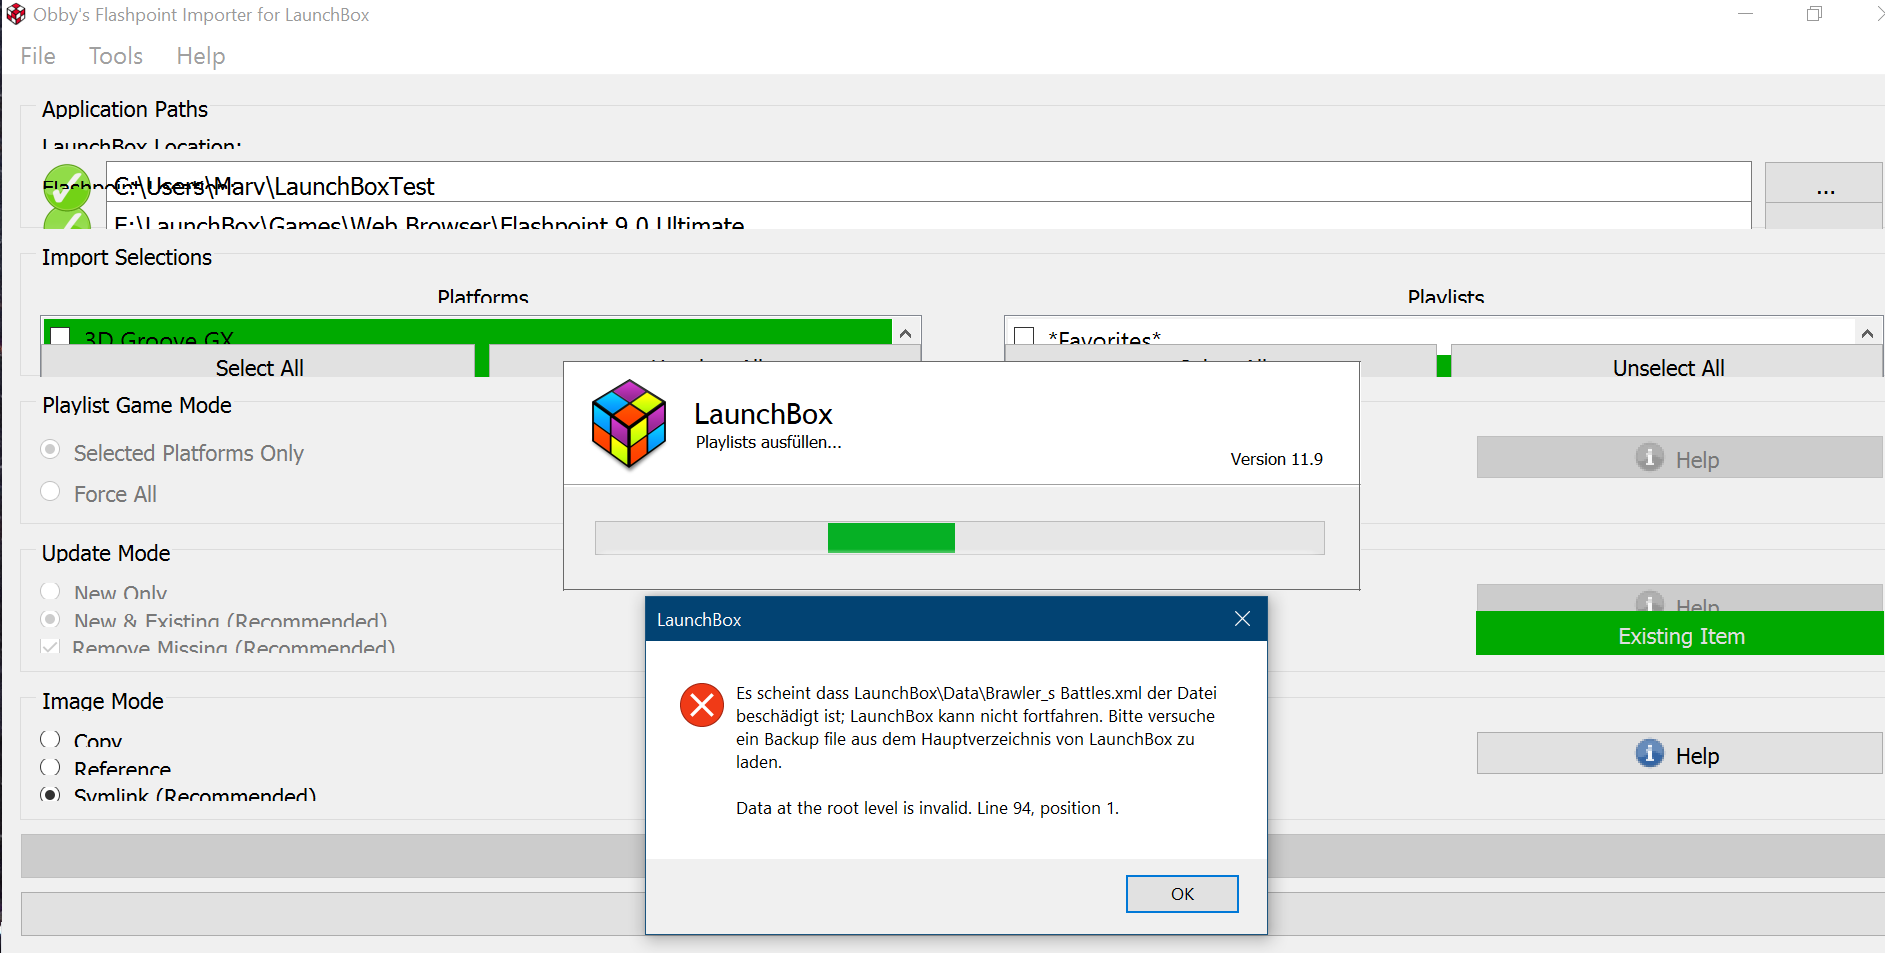Click the 'Version 11.9' text in splash

(1276, 459)
